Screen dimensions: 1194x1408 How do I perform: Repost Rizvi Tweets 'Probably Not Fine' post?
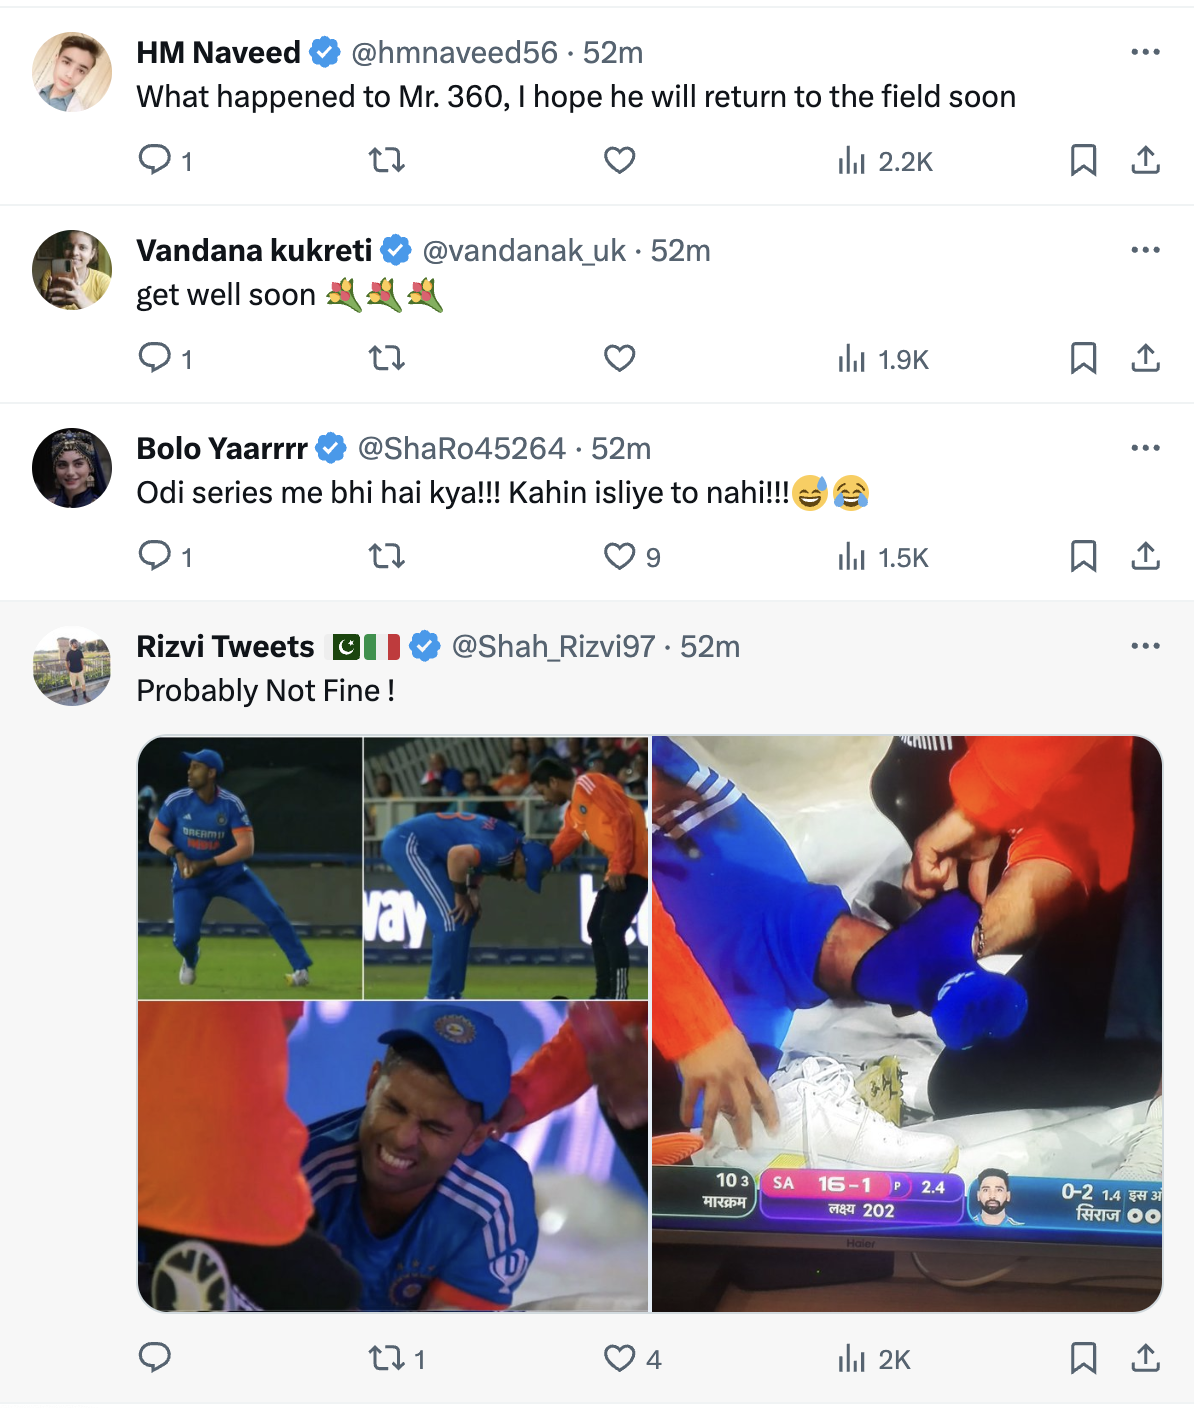pos(386,1358)
